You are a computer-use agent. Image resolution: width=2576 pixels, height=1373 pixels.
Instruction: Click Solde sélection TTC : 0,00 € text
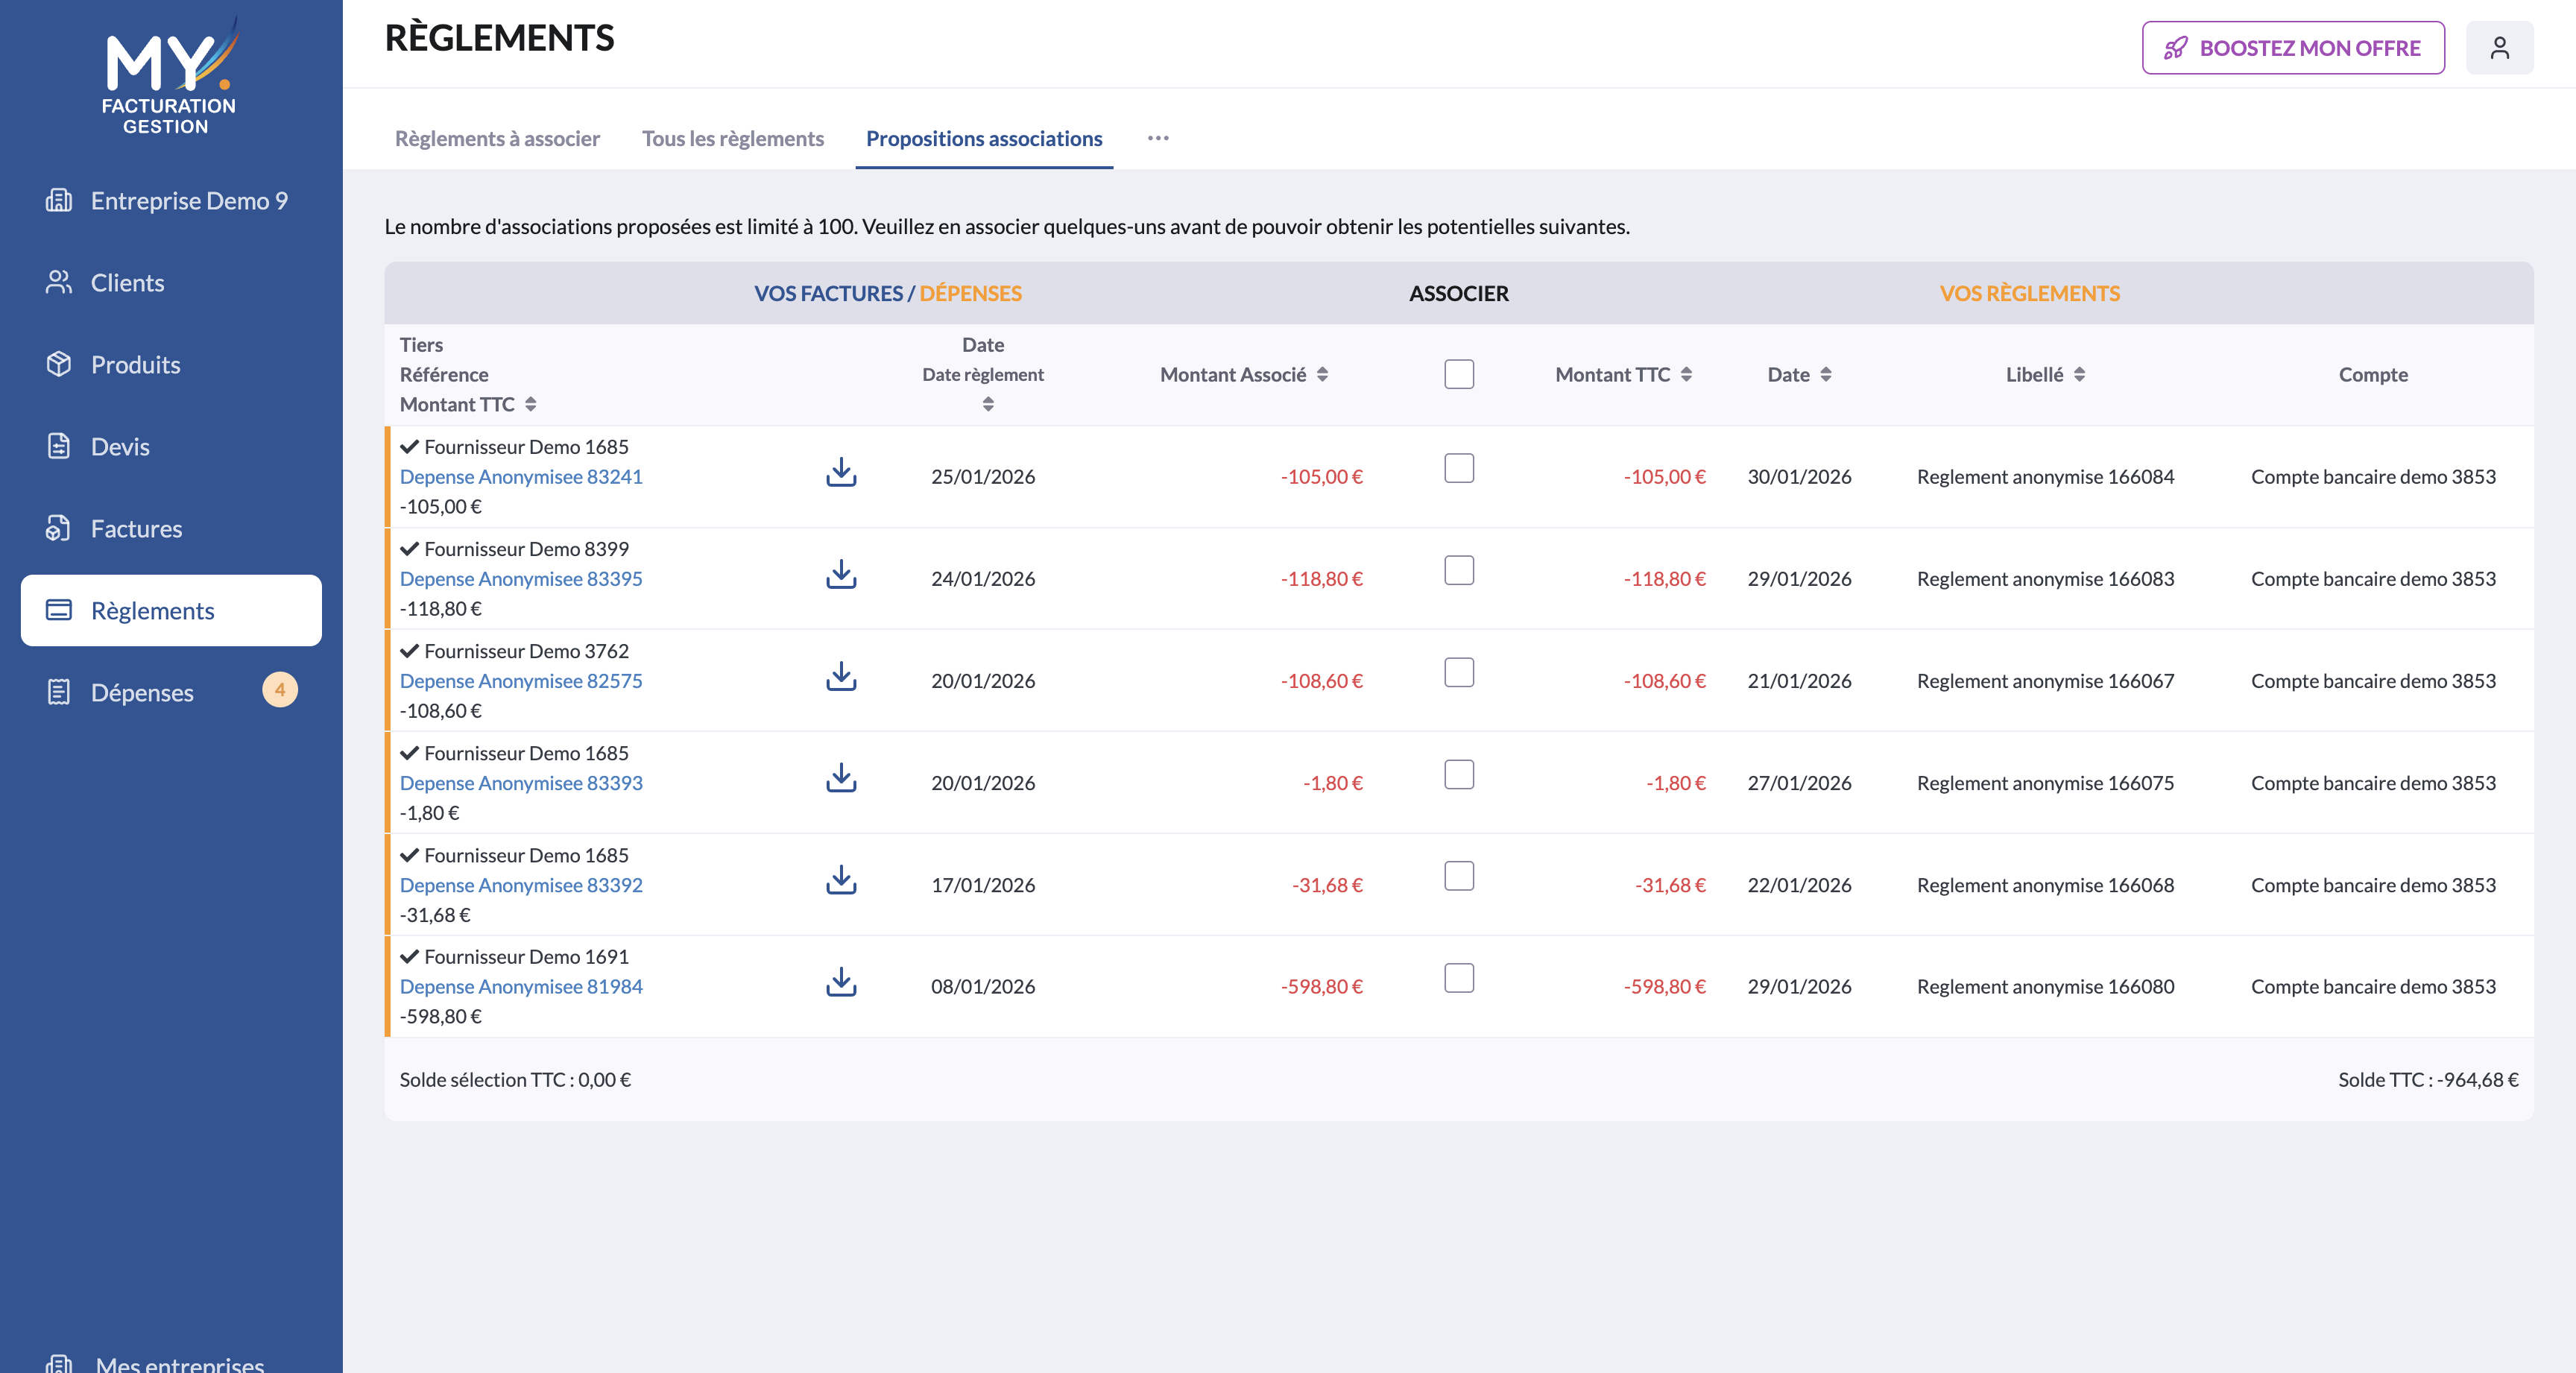point(515,1080)
